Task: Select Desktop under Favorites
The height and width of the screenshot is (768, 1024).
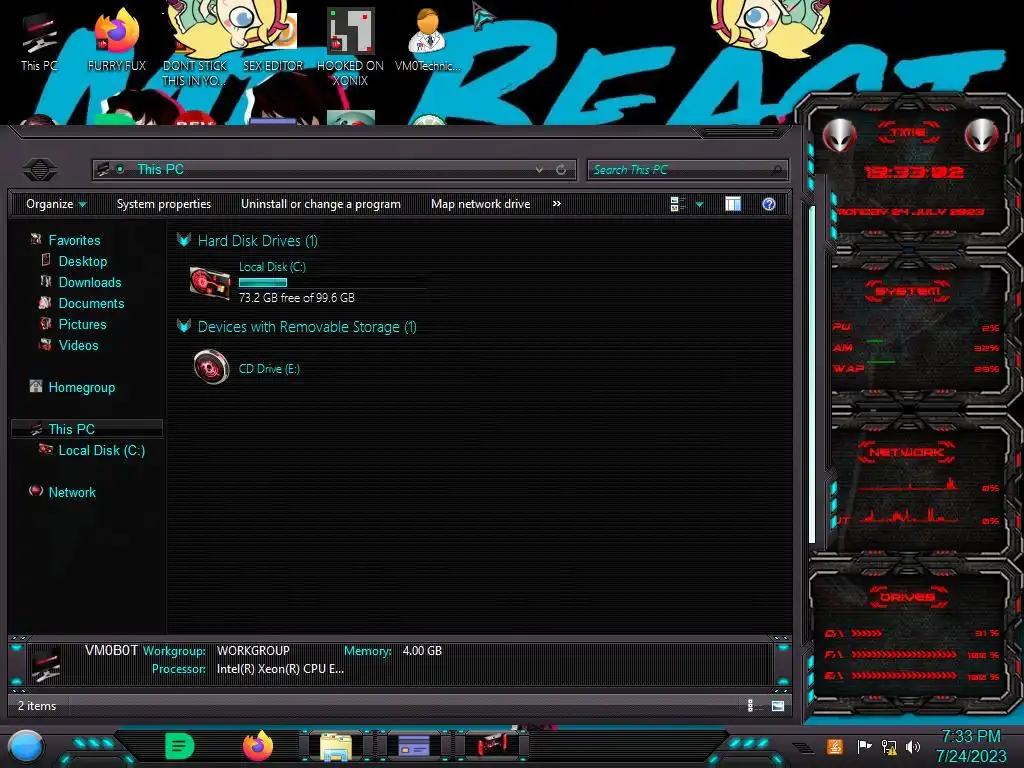Action: click(x=83, y=261)
